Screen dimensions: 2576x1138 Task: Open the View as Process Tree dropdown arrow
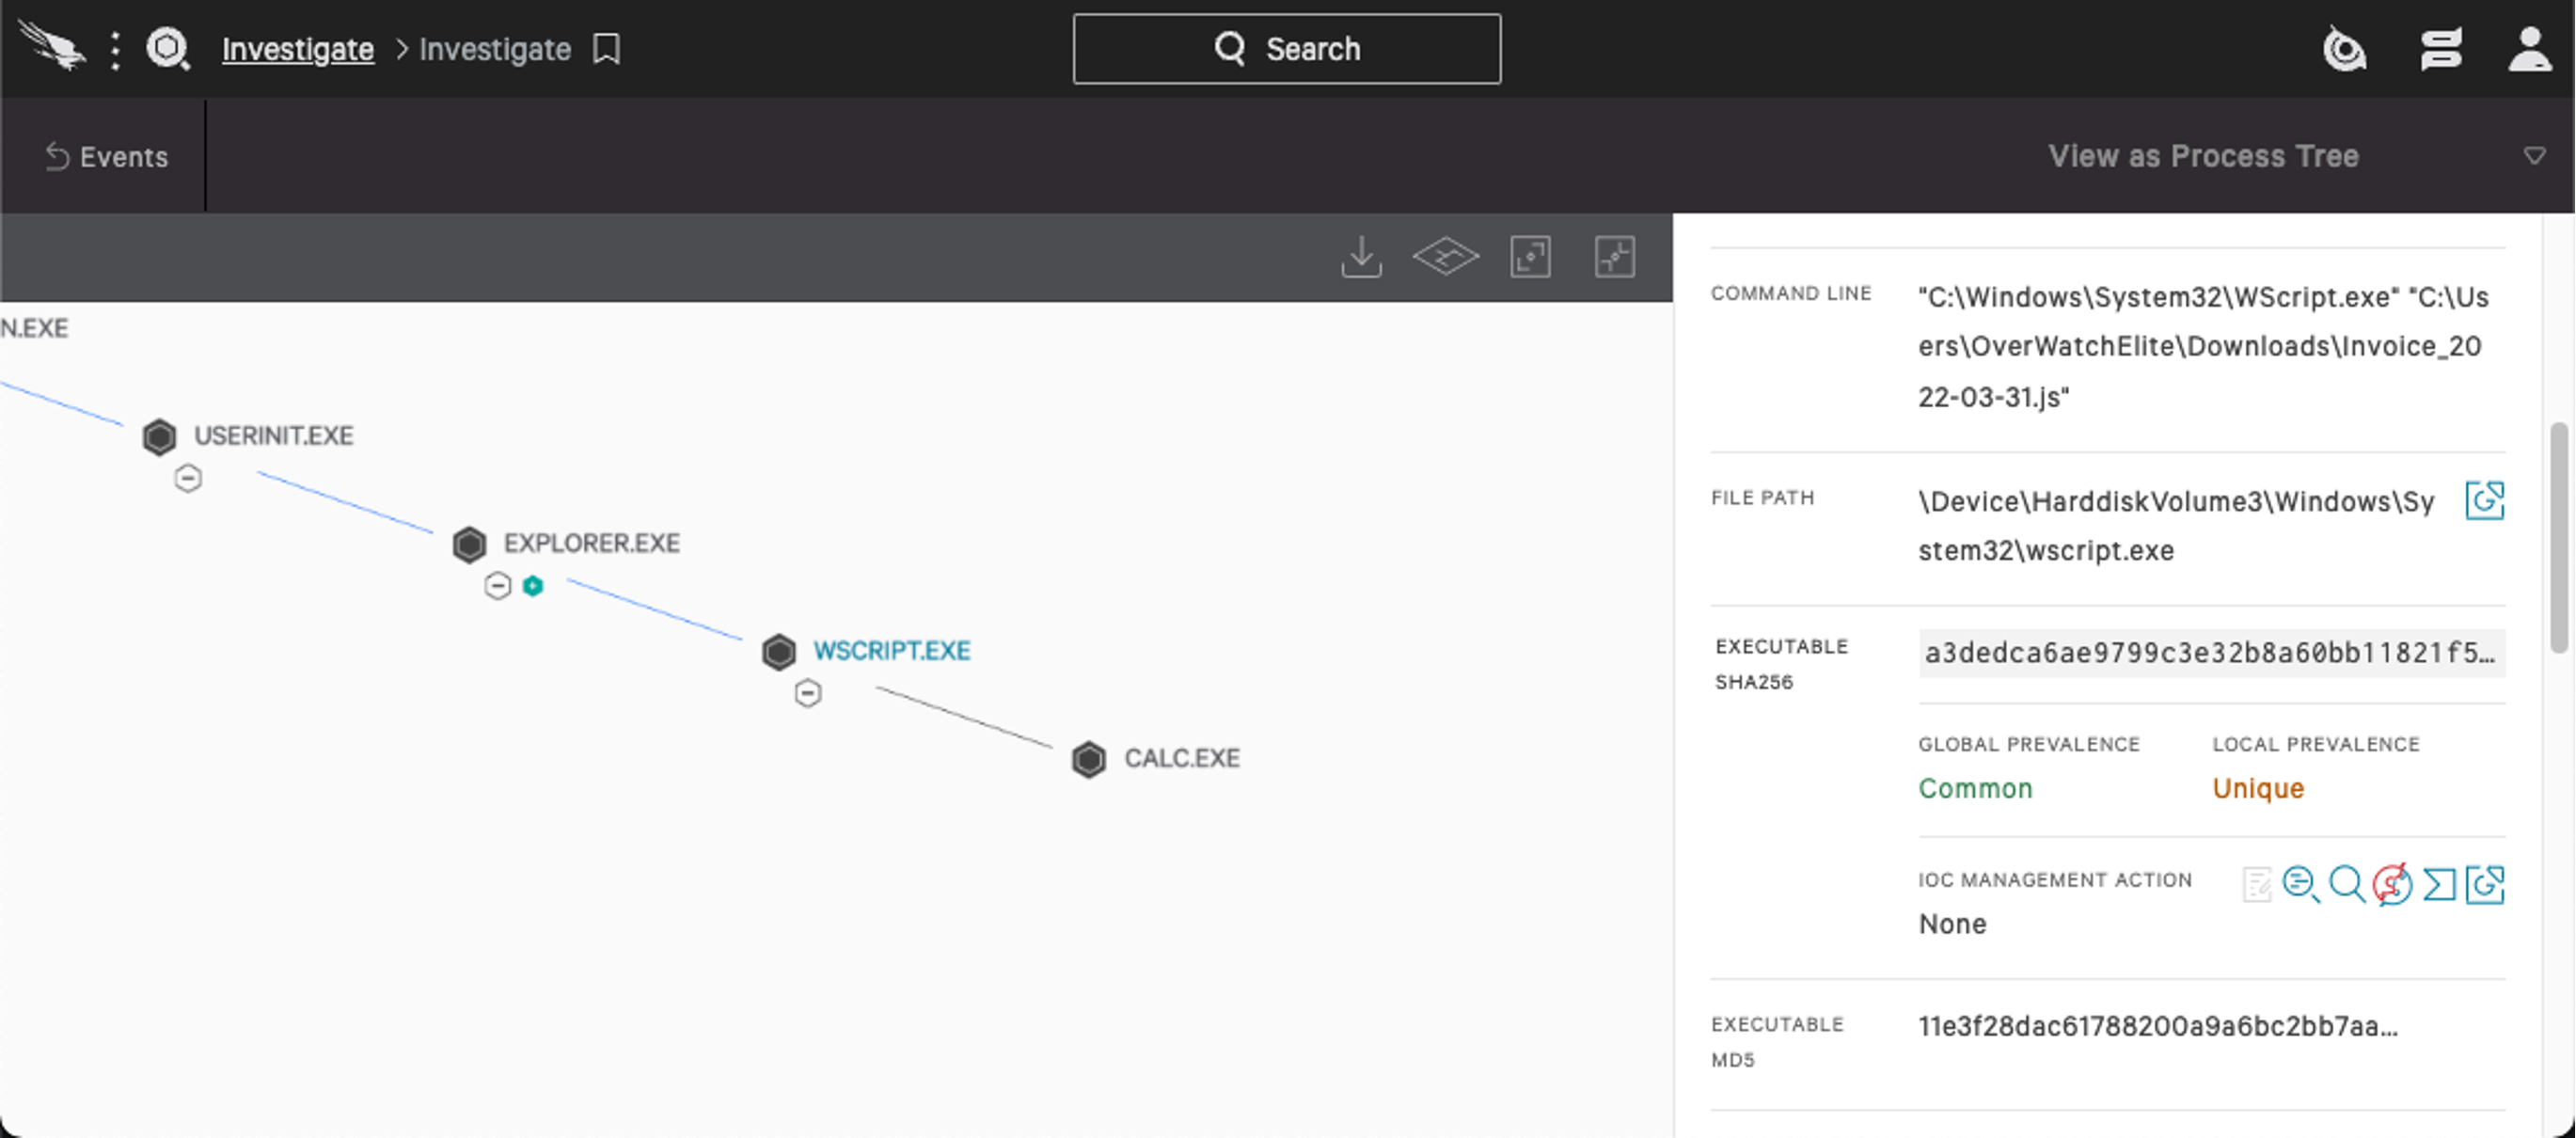[2534, 156]
